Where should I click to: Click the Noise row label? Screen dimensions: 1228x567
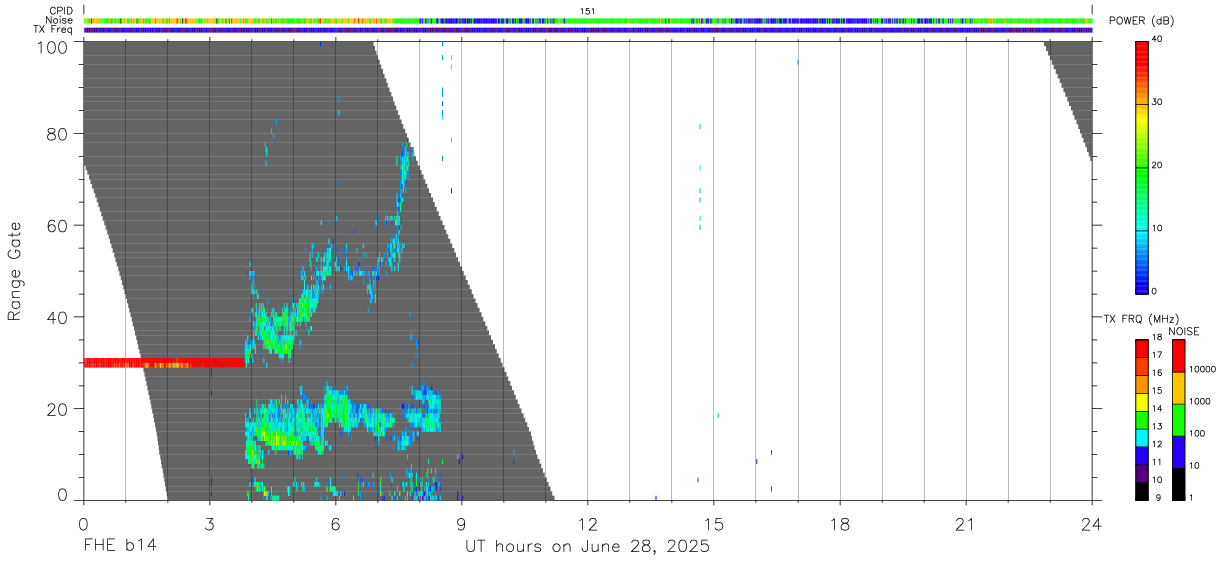[59, 20]
